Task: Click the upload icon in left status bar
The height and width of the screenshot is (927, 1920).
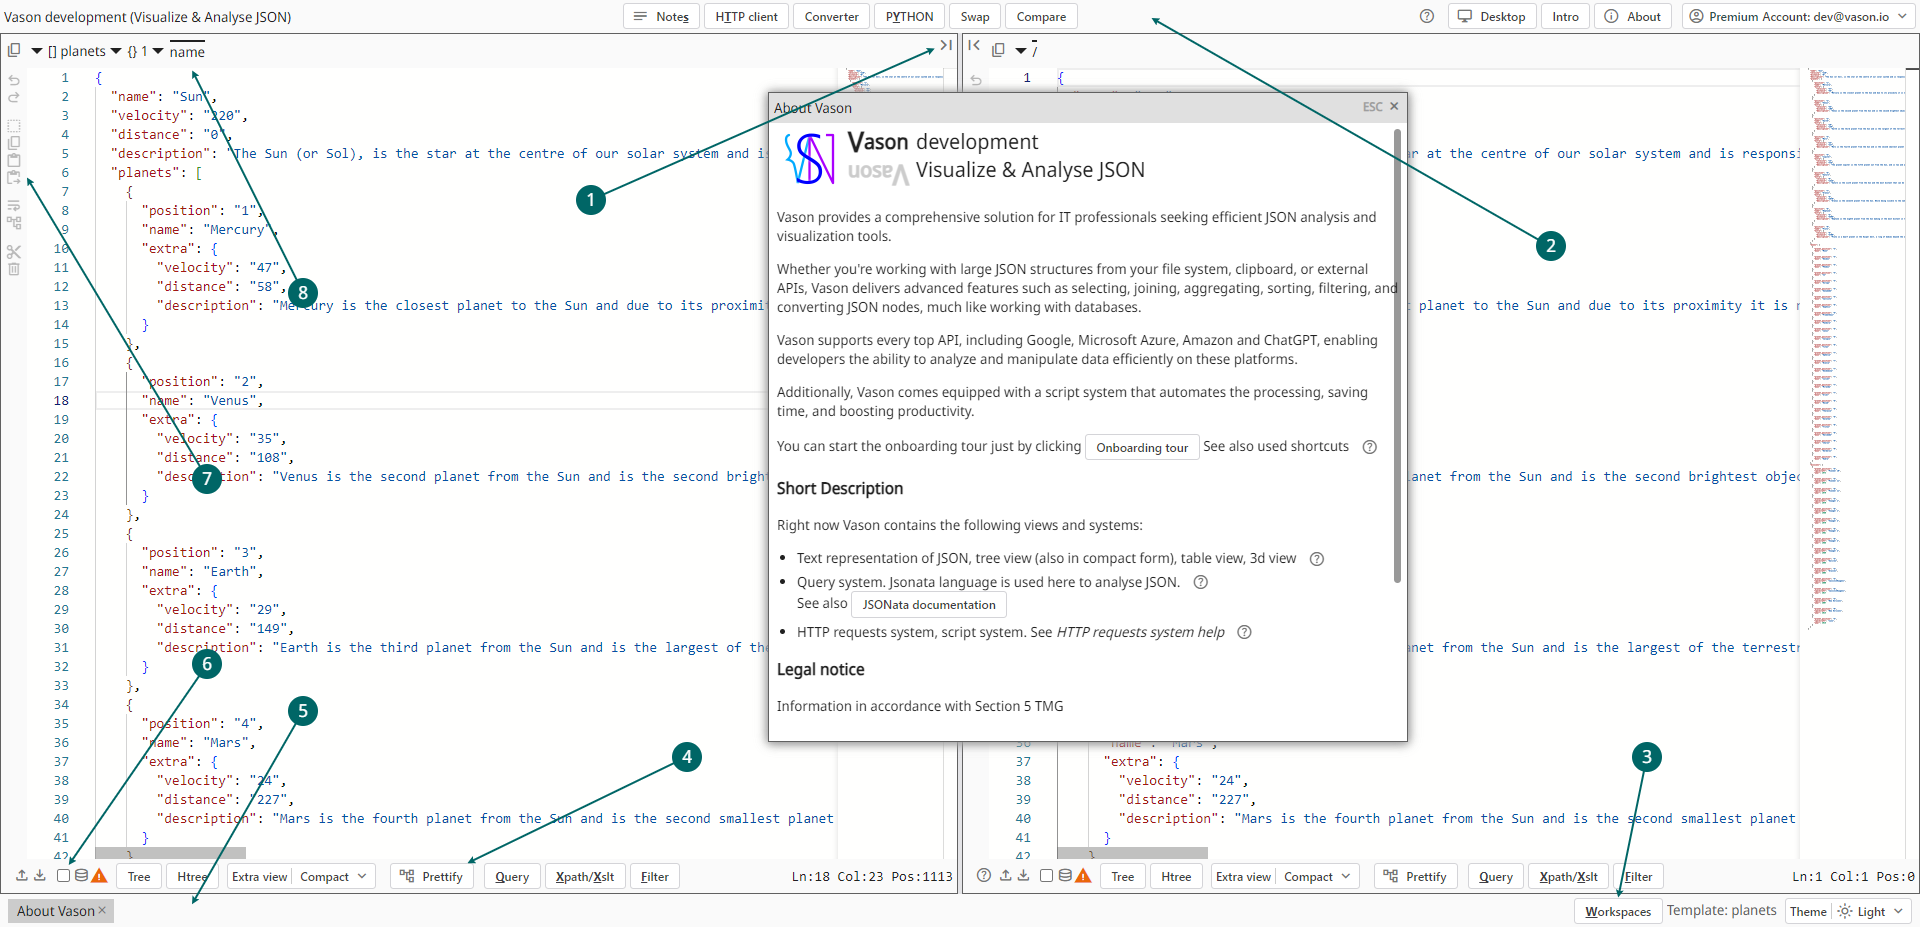Action: [x=22, y=875]
